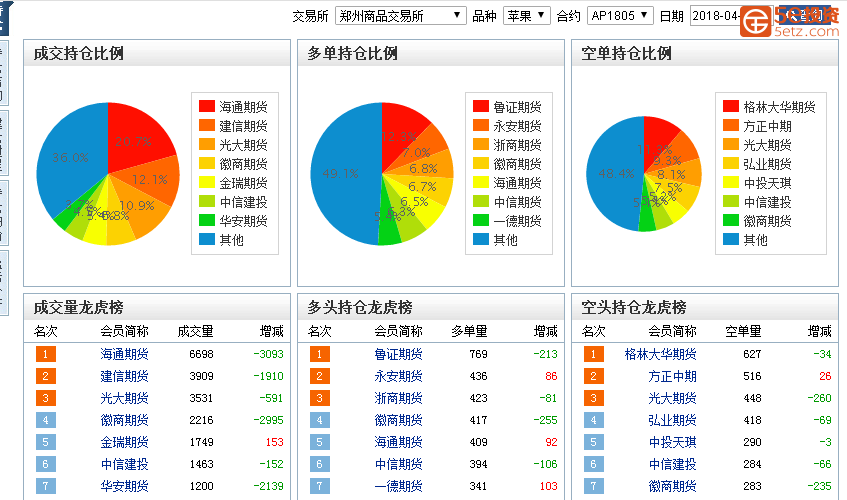
Task: Click the blue 其他 swatch in 多单持仓比例 legend
Action: (481, 239)
